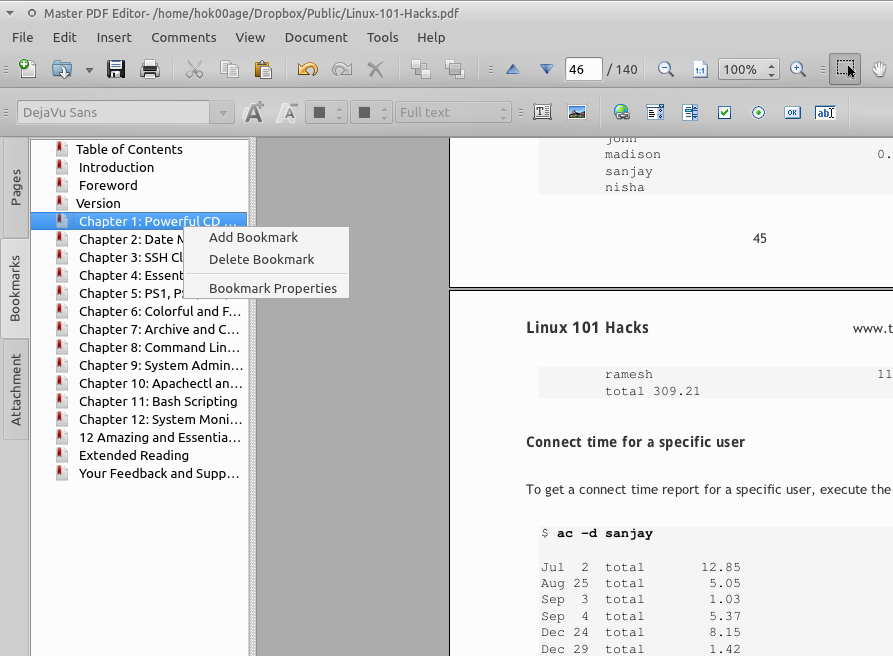The height and width of the screenshot is (656, 893).
Task: Insert a Radio Button form field
Action: click(x=758, y=112)
